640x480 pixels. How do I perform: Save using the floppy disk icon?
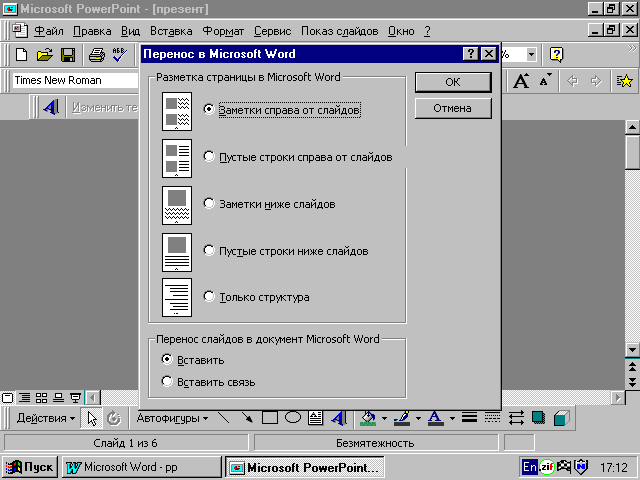click(x=68, y=54)
